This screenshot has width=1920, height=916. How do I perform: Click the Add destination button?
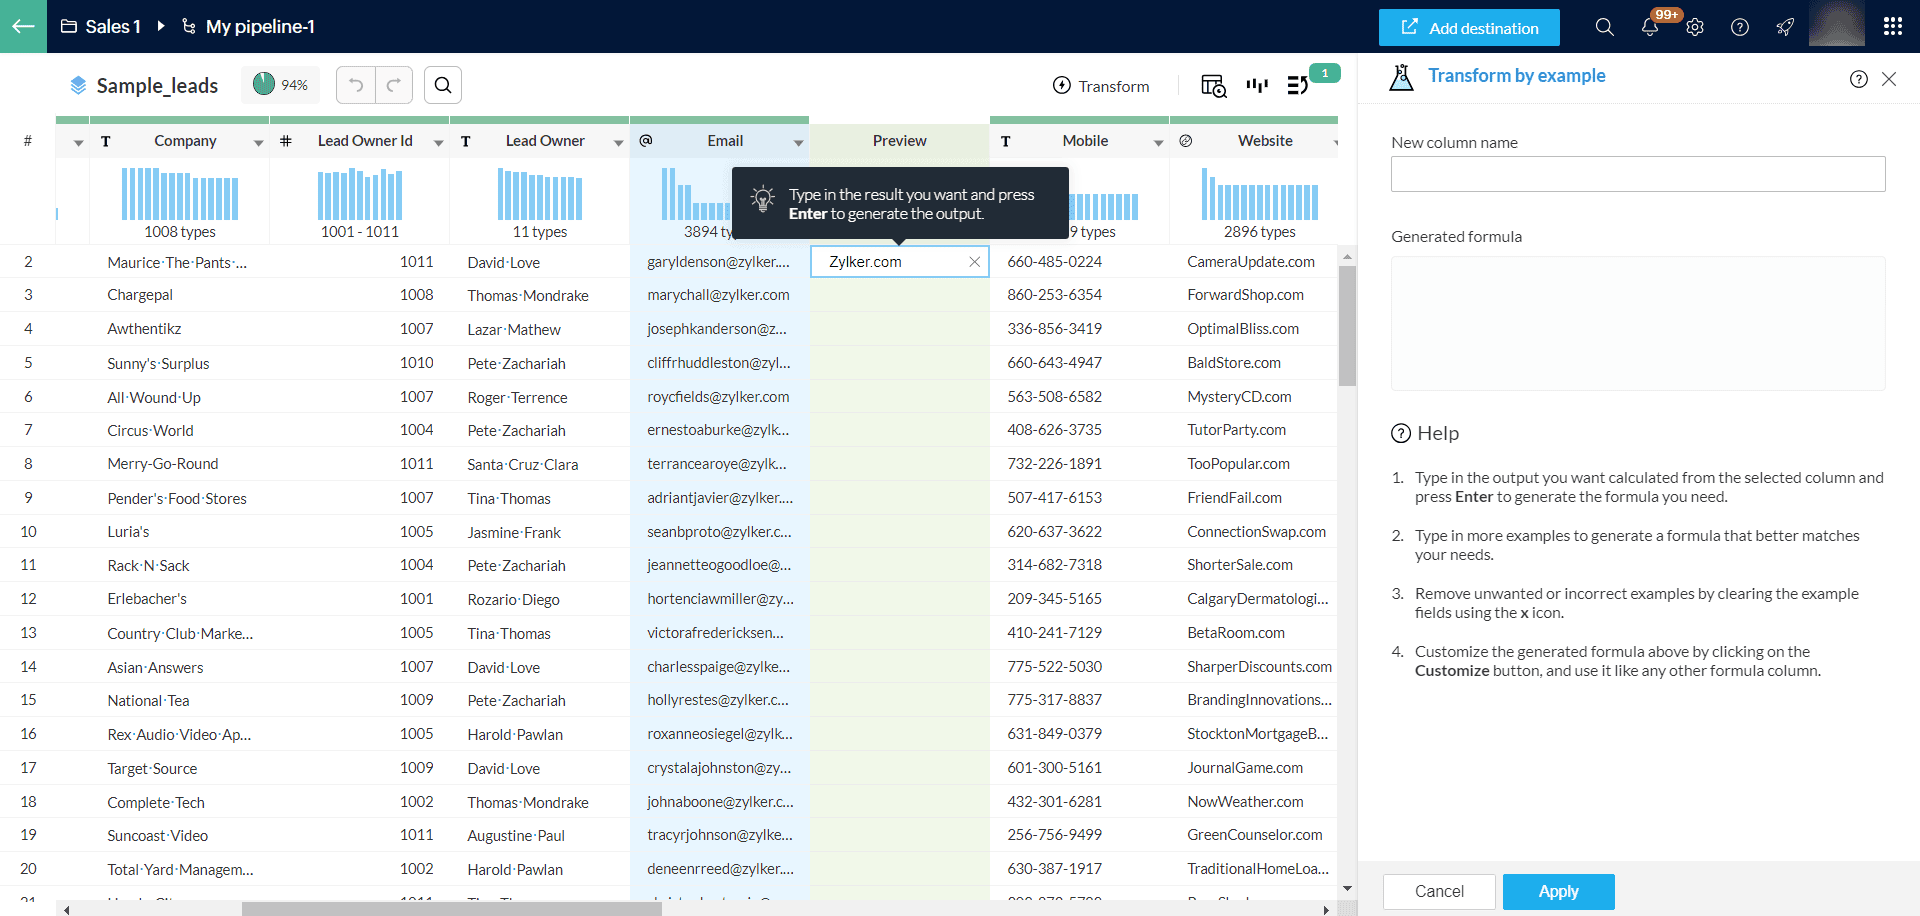1468,28
